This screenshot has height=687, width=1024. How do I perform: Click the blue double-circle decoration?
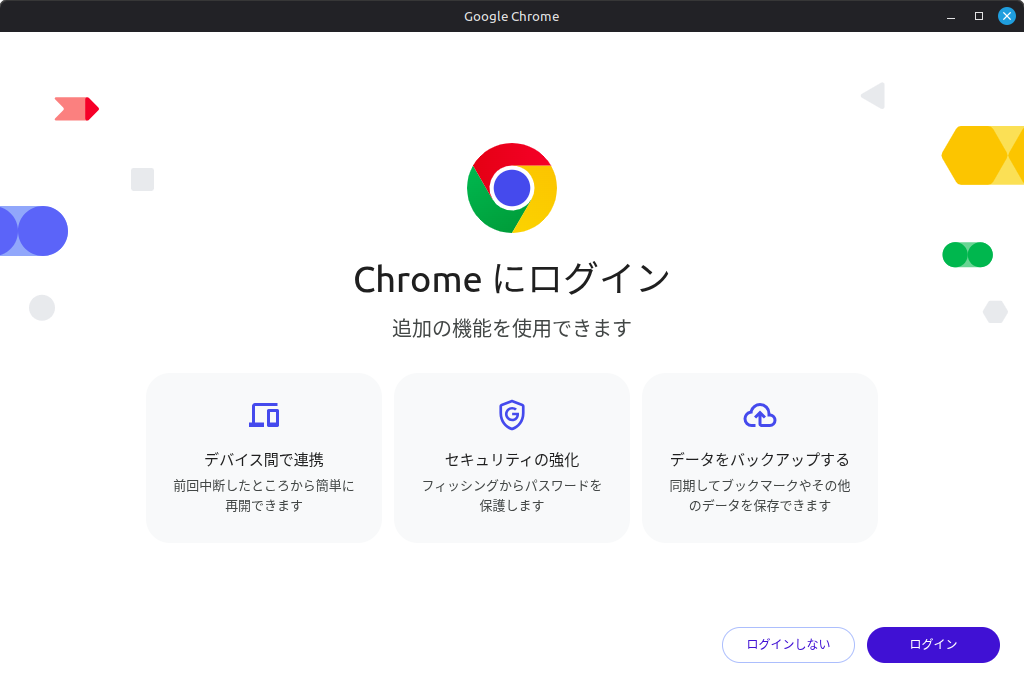[x=34, y=231]
